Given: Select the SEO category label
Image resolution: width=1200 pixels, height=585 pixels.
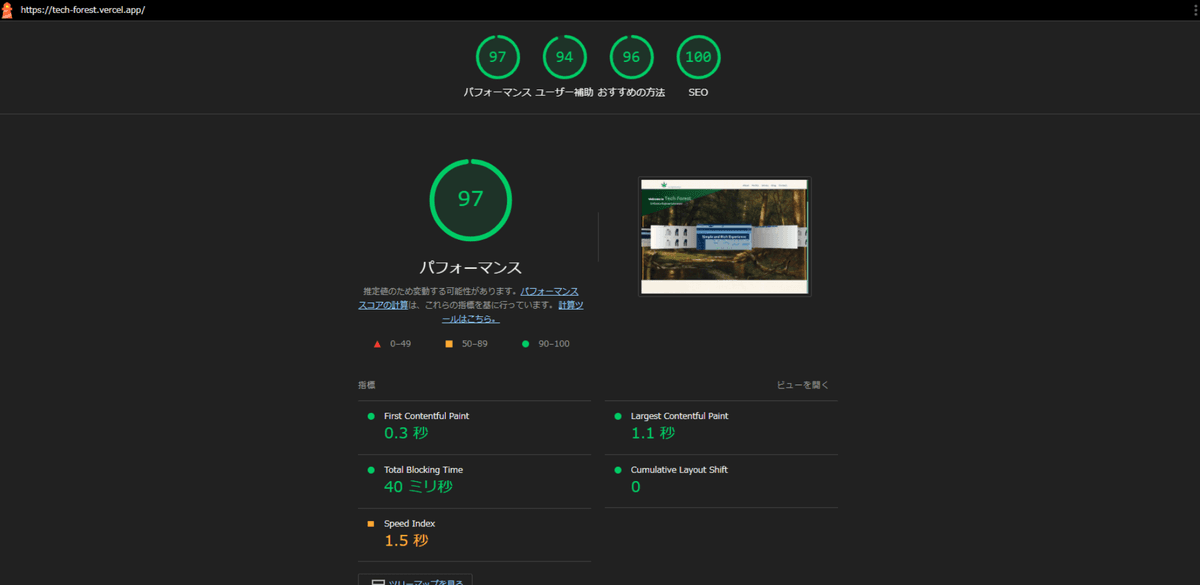Looking at the screenshot, I should [x=698, y=92].
